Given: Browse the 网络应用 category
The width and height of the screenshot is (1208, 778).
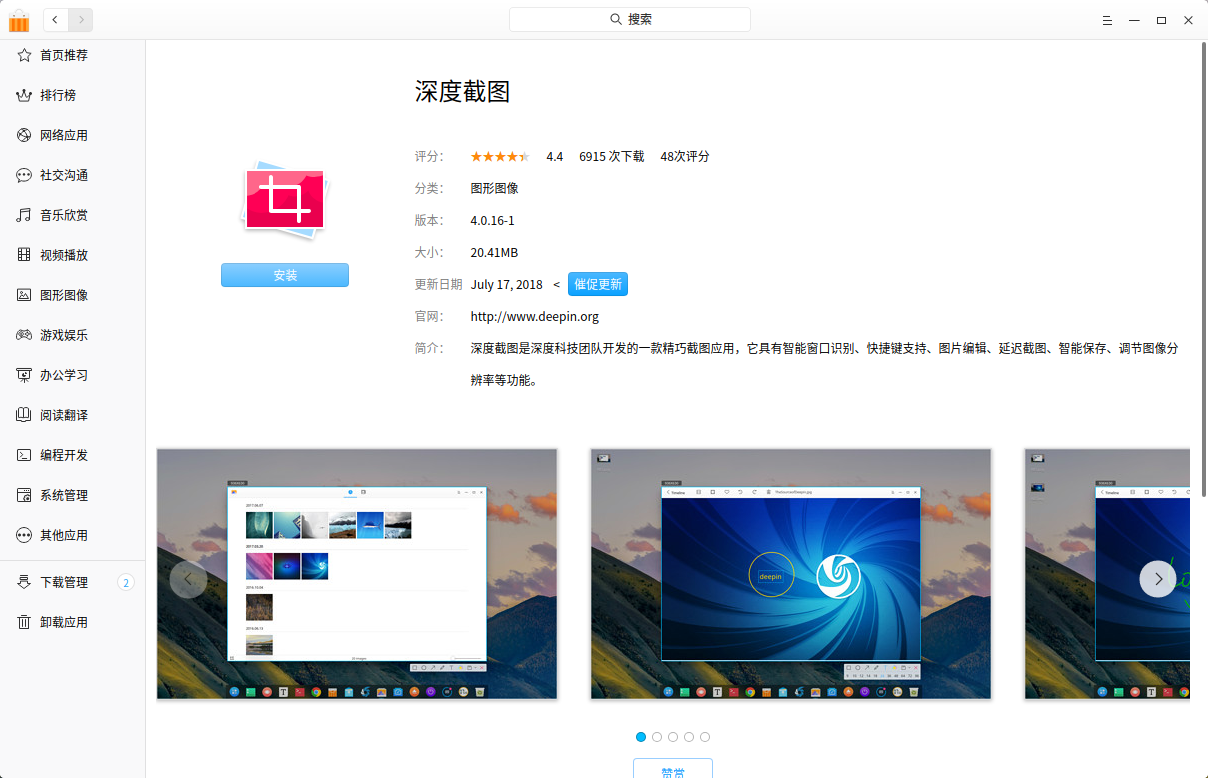Looking at the screenshot, I should coord(64,135).
